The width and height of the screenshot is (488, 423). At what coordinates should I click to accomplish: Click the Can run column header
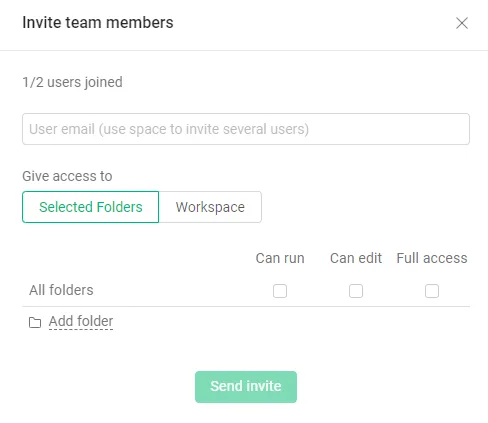tap(280, 258)
